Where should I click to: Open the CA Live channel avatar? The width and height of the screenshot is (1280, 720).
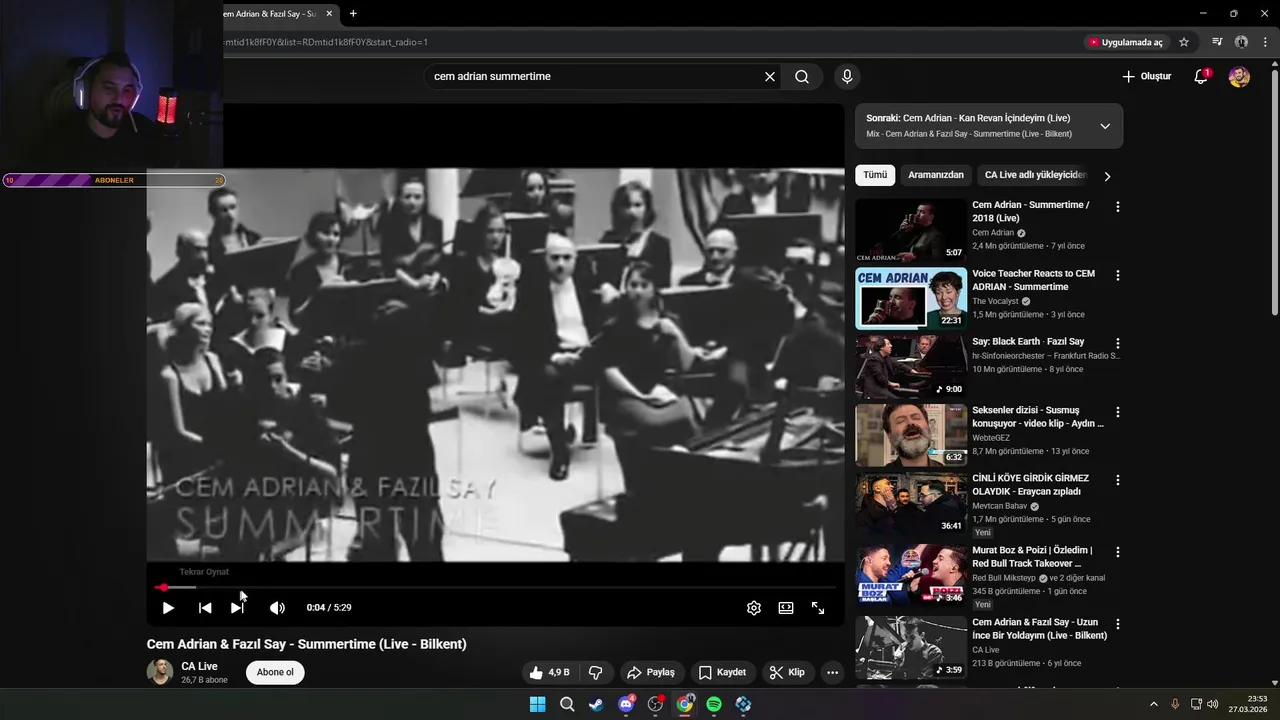click(160, 671)
